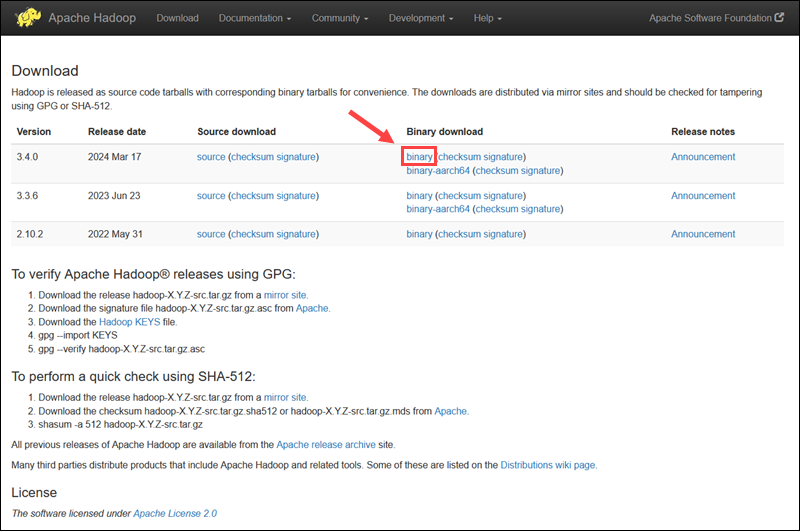Open checksum for the 3.3.6 binary

pyautogui.click(x=459, y=195)
